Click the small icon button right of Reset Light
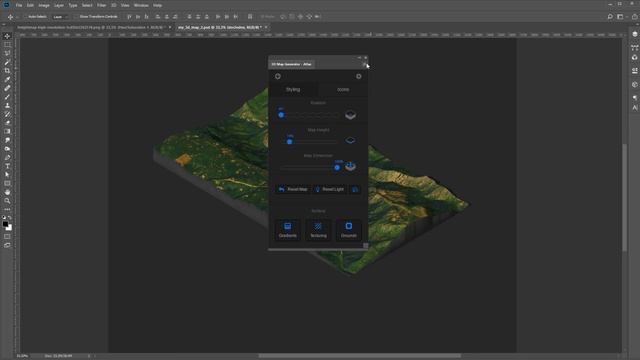The height and width of the screenshot is (360, 640). coord(355,189)
